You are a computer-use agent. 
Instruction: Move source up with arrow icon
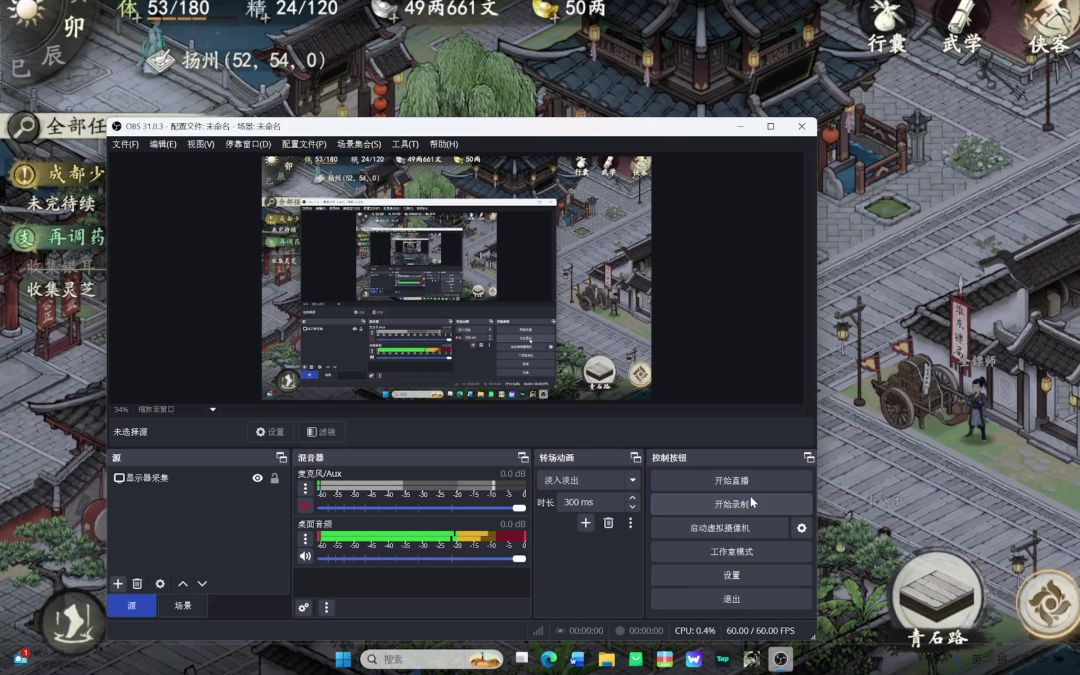point(183,584)
